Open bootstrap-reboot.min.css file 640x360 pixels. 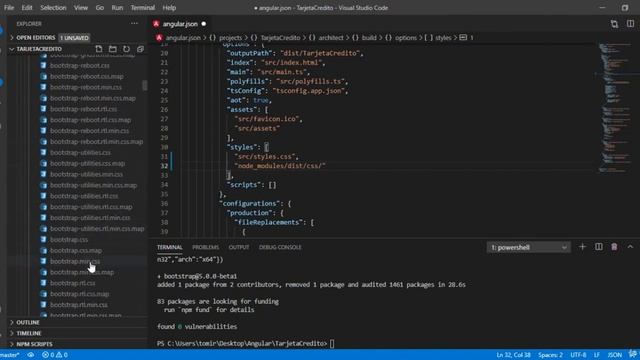(86, 87)
